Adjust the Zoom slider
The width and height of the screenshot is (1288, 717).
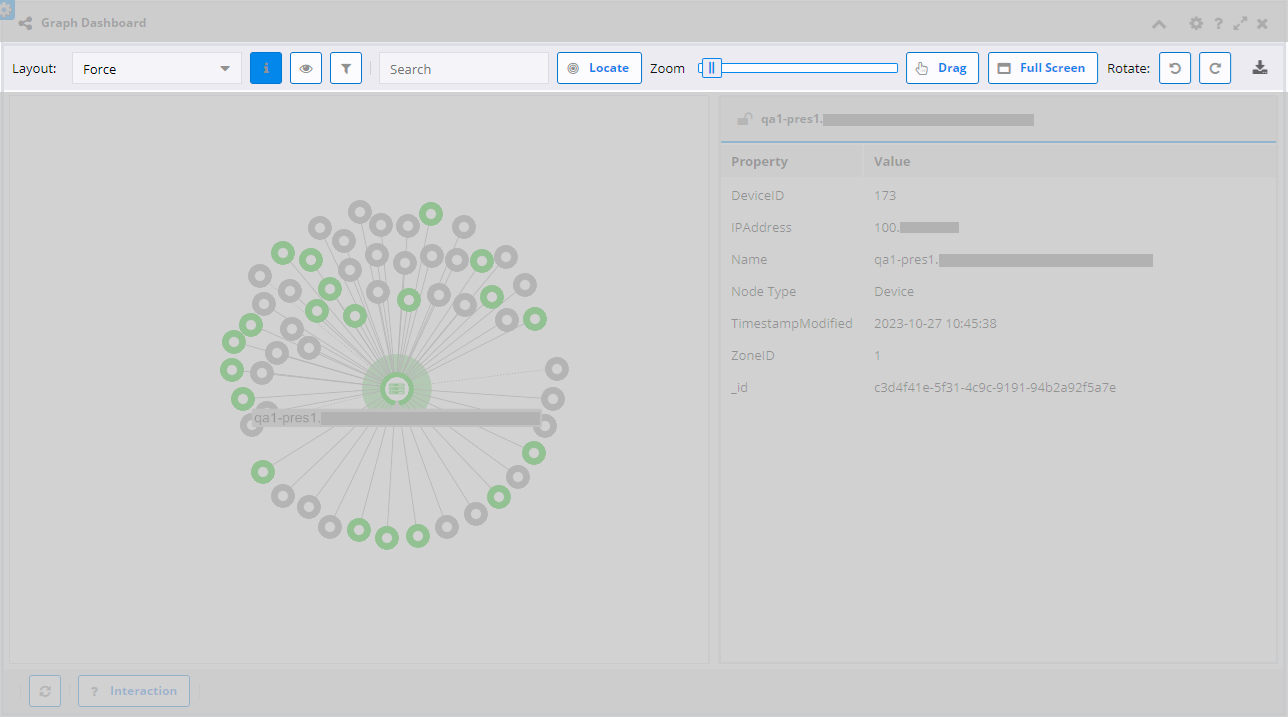pyautogui.click(x=712, y=67)
